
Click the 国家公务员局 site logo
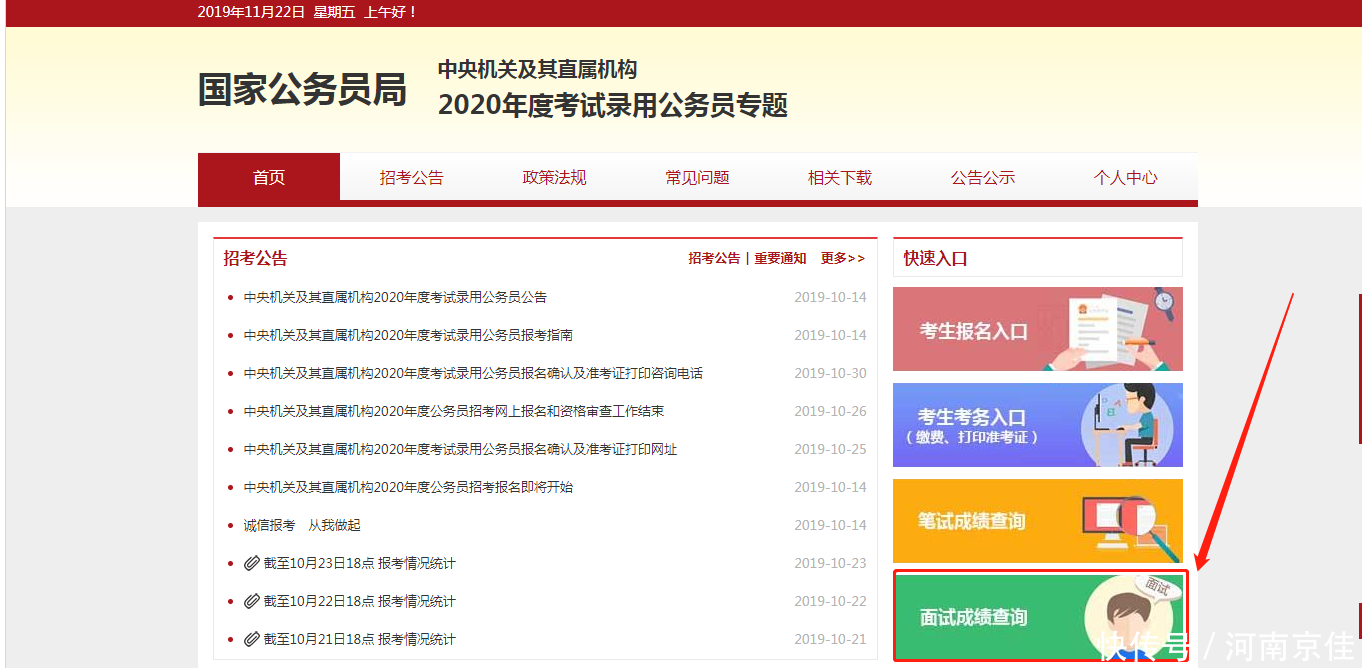coord(301,90)
